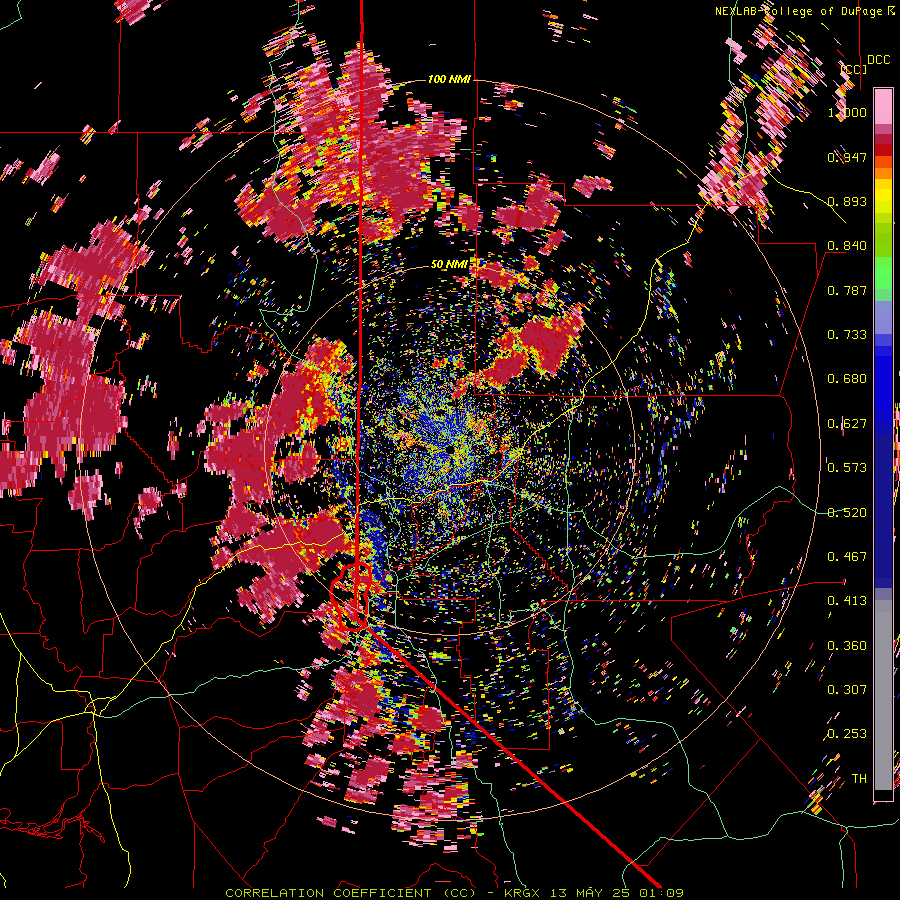This screenshot has height=900, width=900.
Task: Click the 0.307 scale value
Action: pos(847,690)
